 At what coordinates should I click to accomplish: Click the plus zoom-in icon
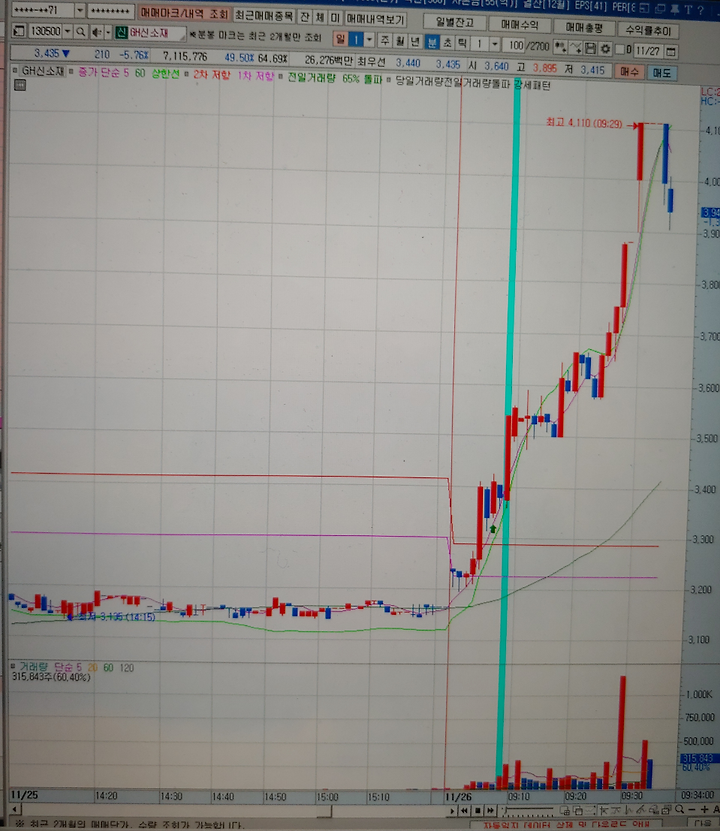(x=704, y=809)
